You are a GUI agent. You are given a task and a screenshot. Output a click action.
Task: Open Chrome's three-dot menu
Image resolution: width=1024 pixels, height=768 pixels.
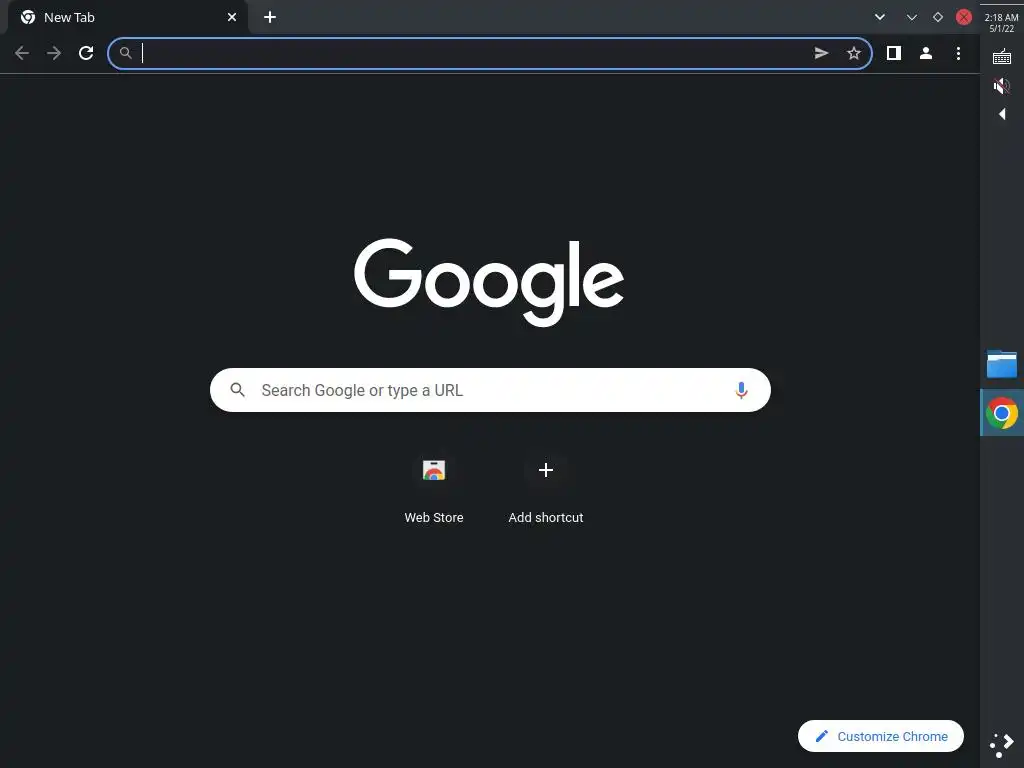point(958,53)
